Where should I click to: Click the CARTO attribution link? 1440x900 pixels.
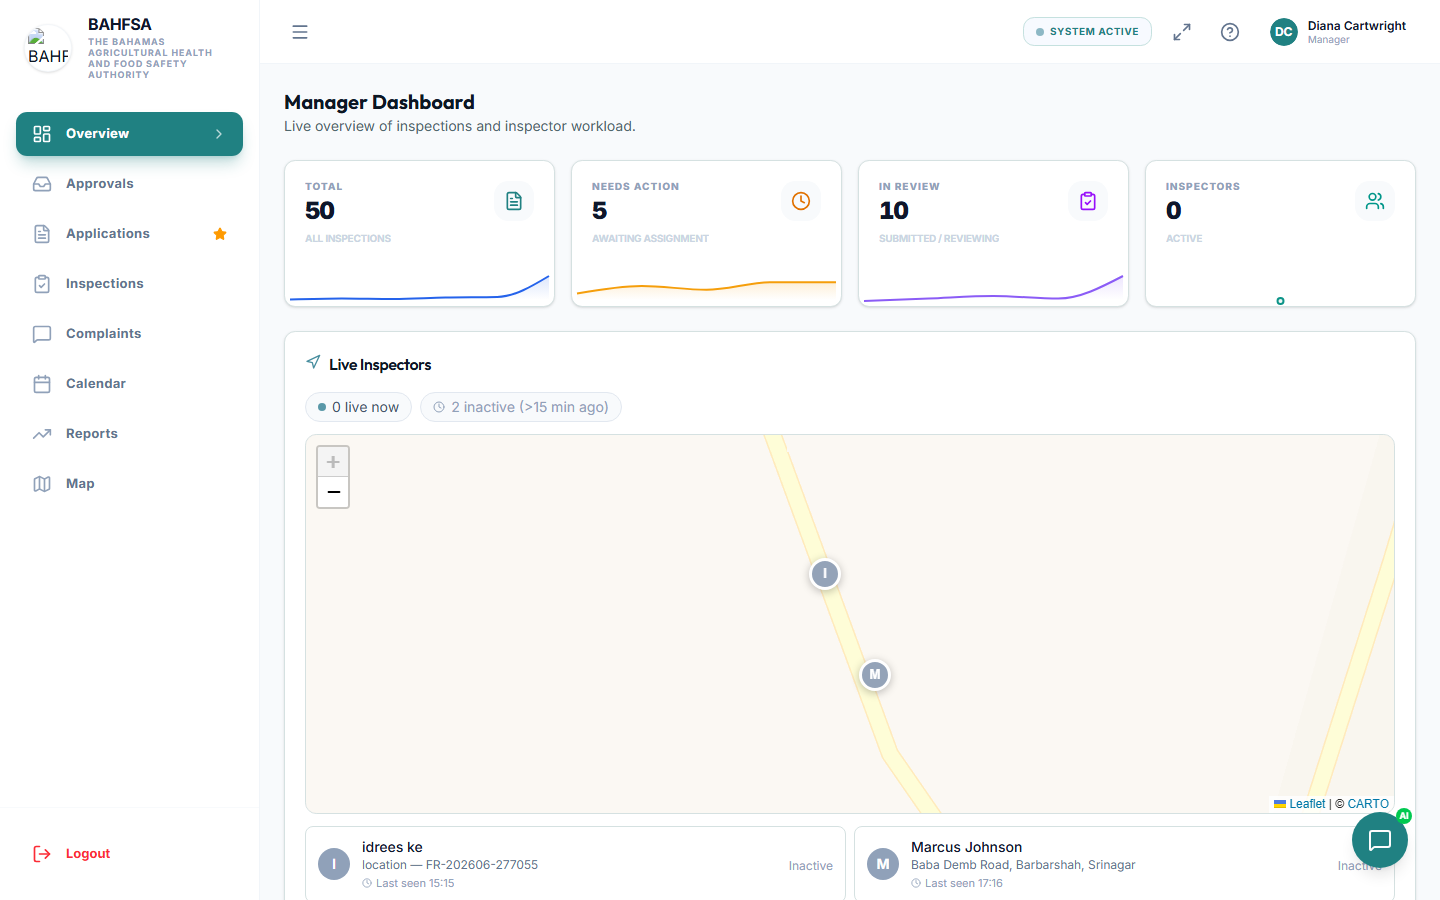pyautogui.click(x=1368, y=804)
